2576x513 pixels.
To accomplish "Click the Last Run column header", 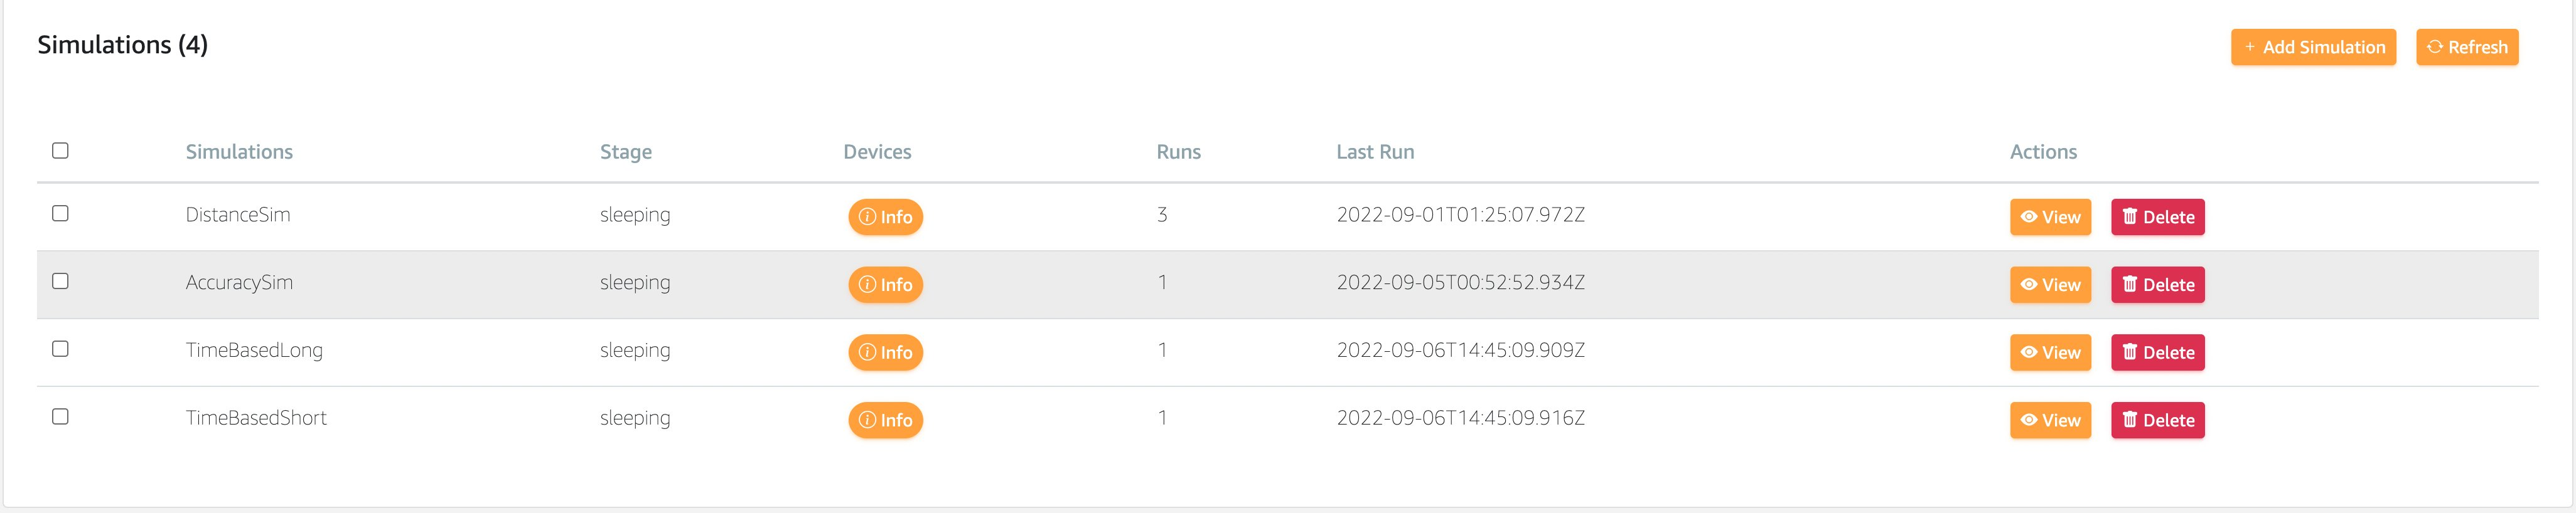I will (1374, 152).
